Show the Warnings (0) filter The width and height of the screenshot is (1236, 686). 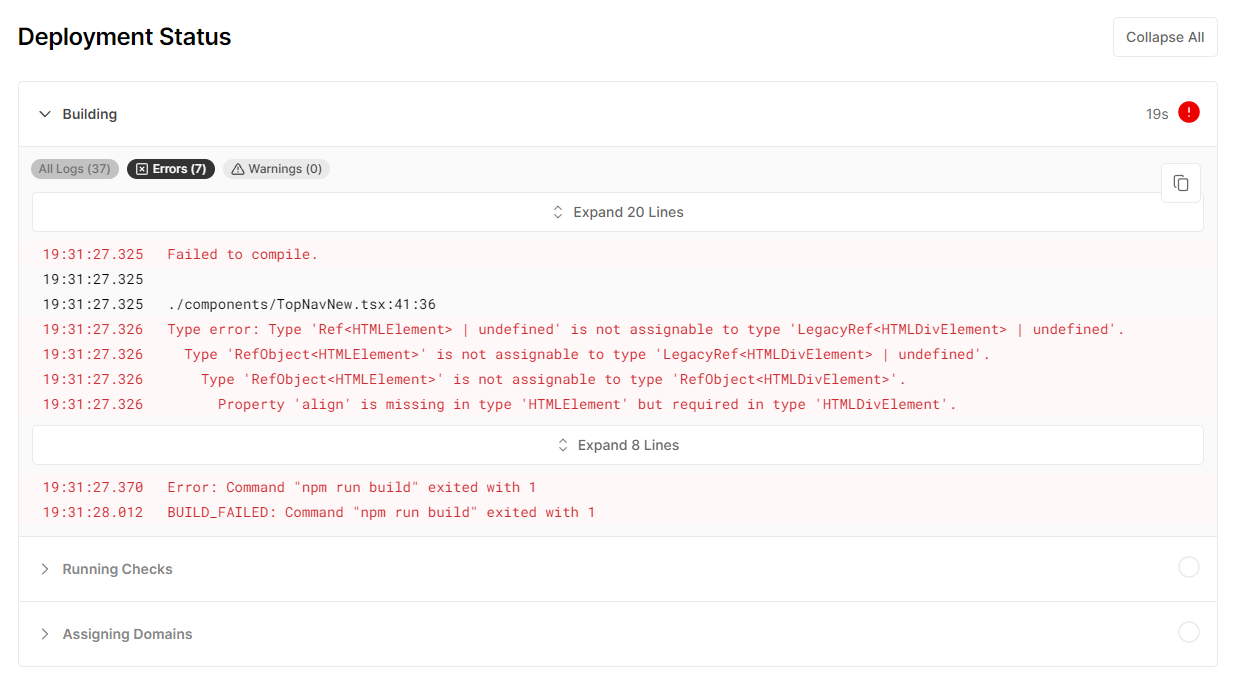[x=276, y=169]
